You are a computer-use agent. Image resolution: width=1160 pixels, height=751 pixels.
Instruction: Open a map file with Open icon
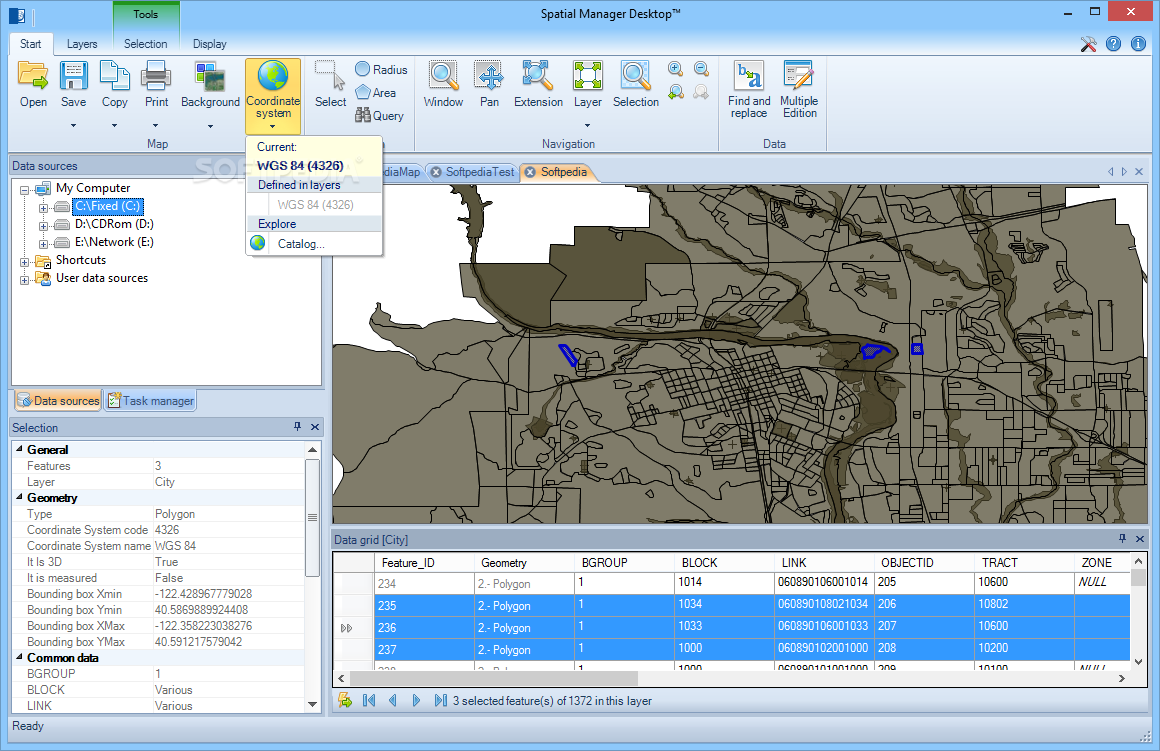(x=33, y=76)
